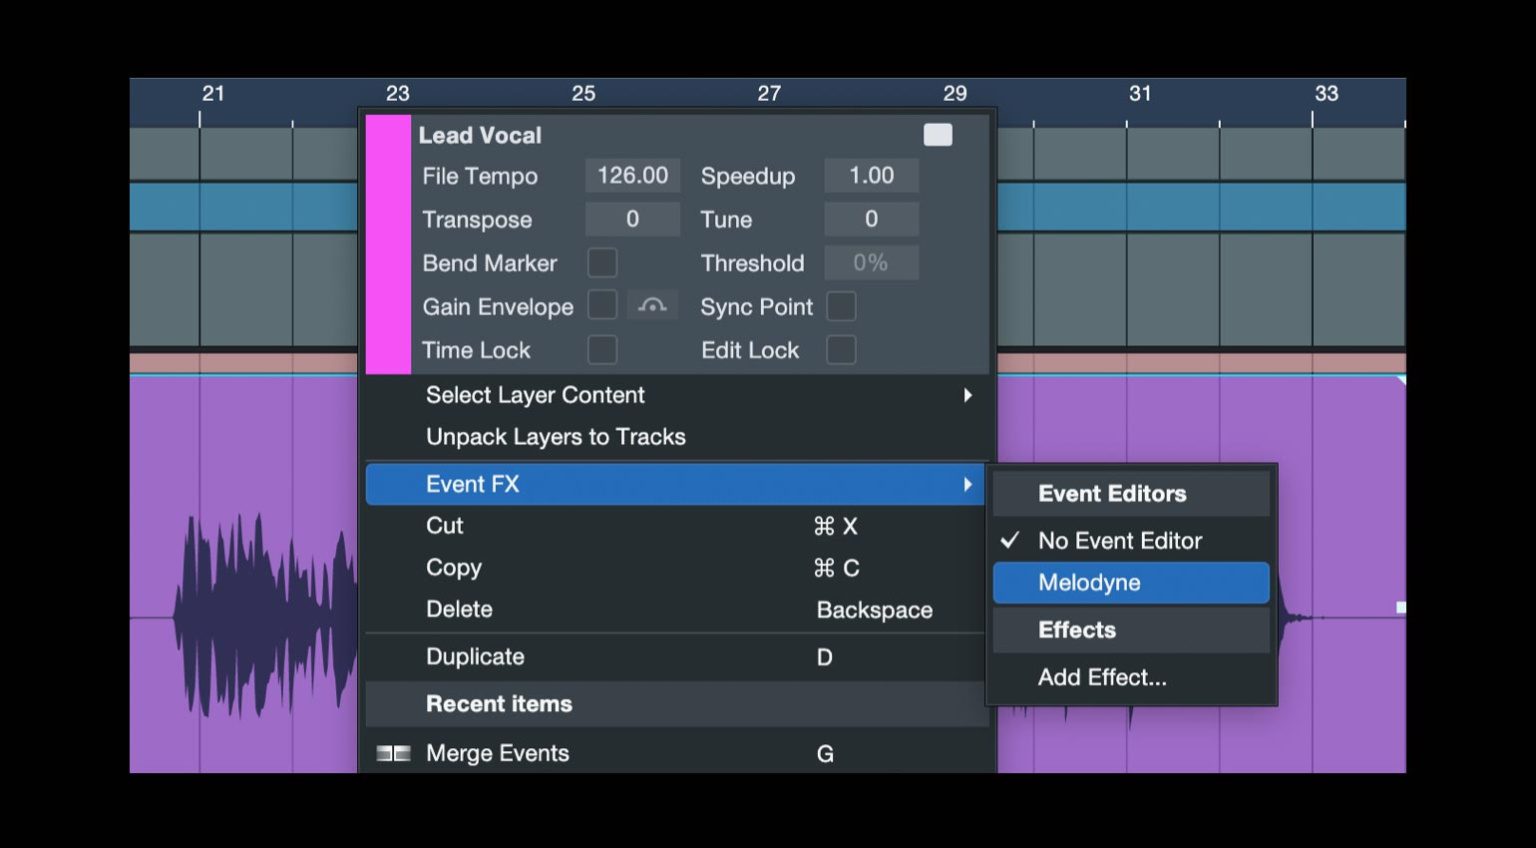The height and width of the screenshot is (848, 1536).
Task: Click the gain envelope curve icon
Action: tap(652, 305)
